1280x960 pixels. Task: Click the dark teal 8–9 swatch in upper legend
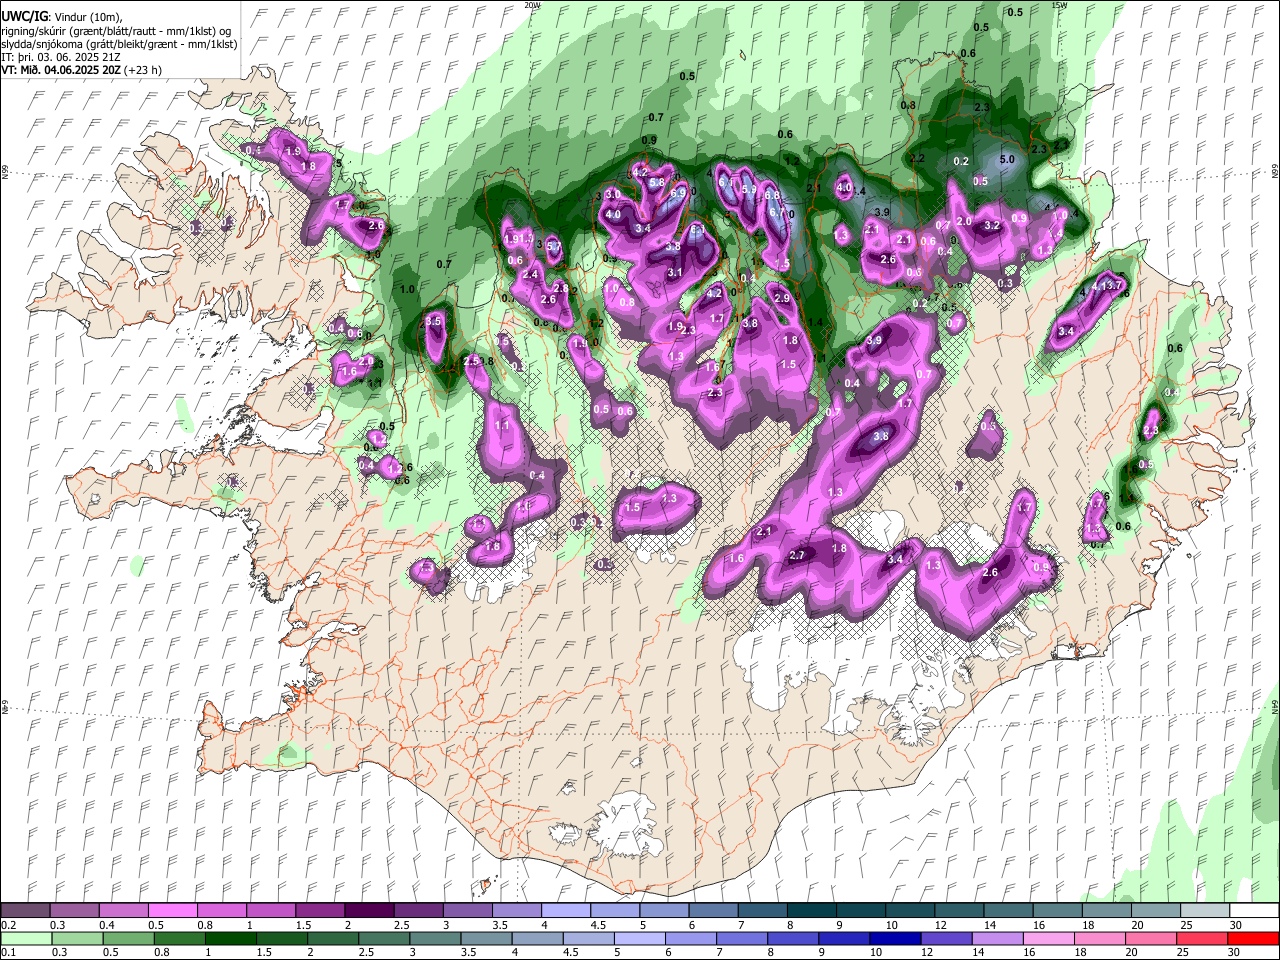(811, 910)
